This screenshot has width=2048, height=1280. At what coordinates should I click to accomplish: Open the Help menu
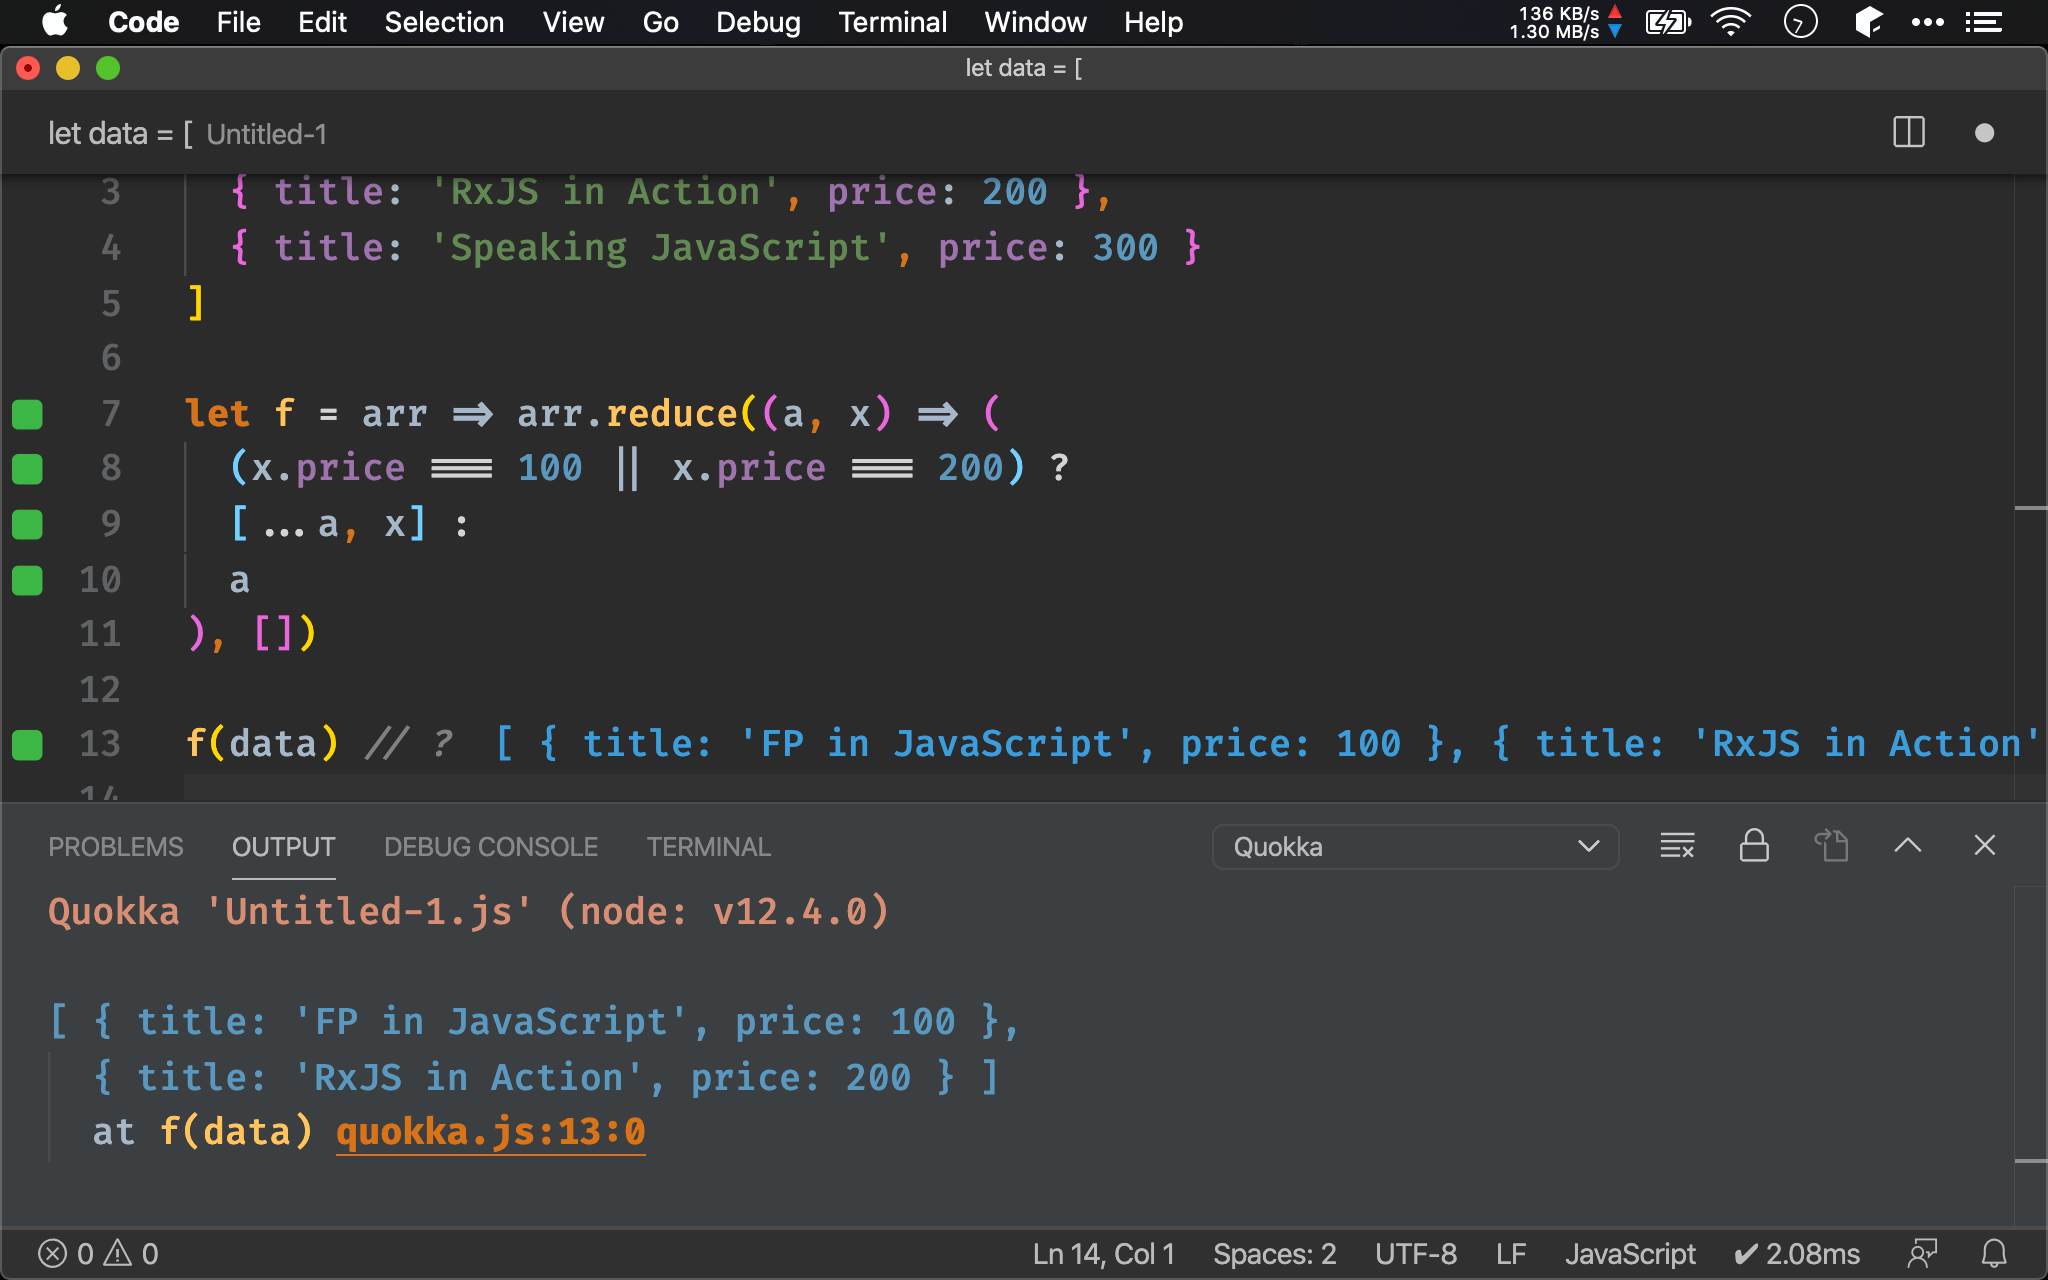click(1153, 22)
